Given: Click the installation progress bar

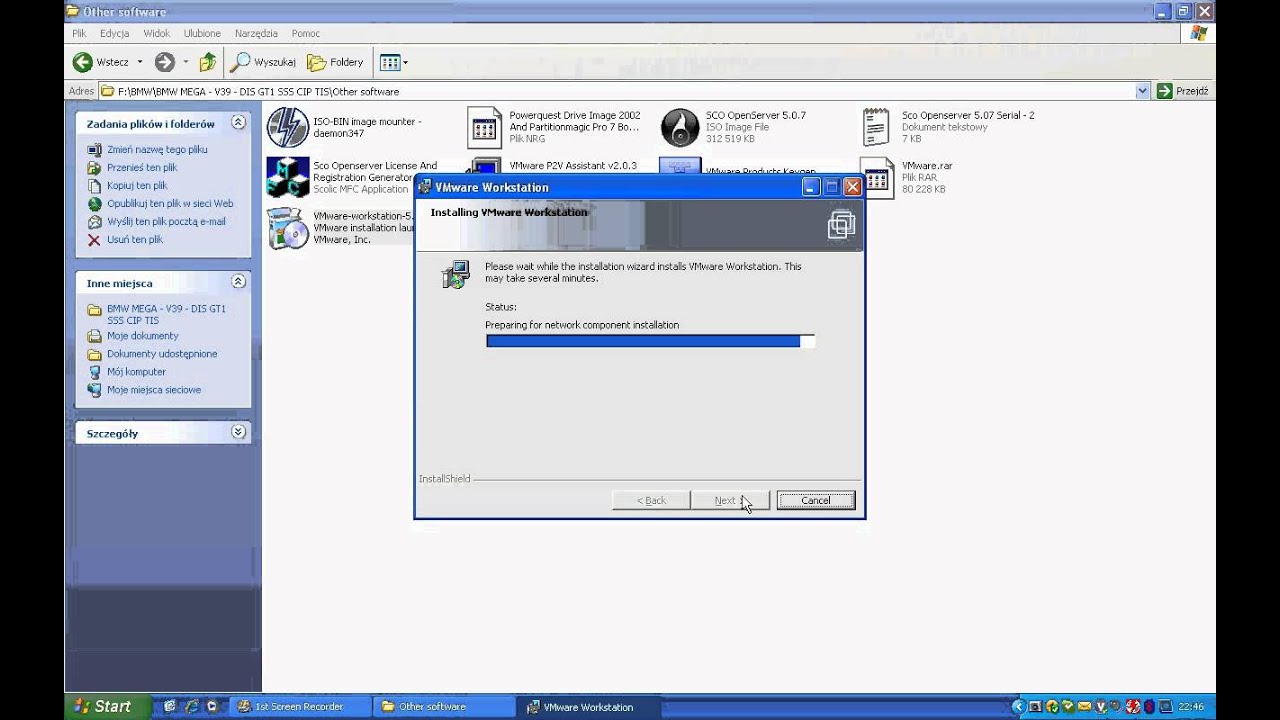Looking at the screenshot, I should pyautogui.click(x=650, y=341).
